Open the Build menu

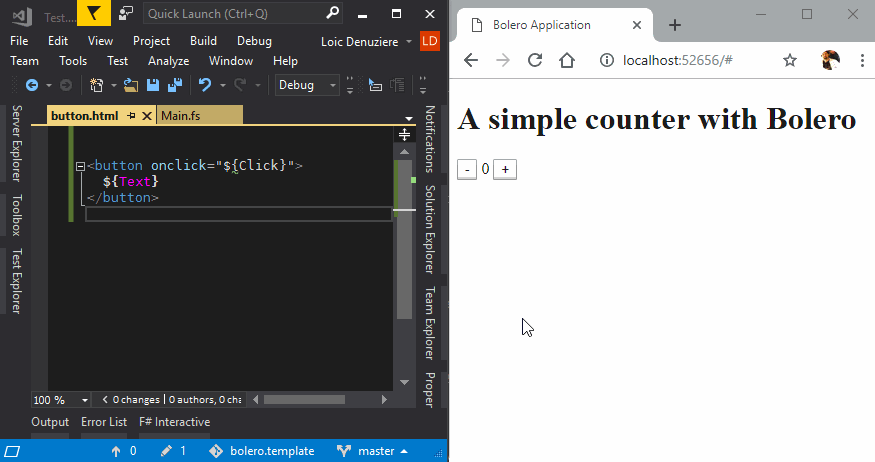coord(203,41)
